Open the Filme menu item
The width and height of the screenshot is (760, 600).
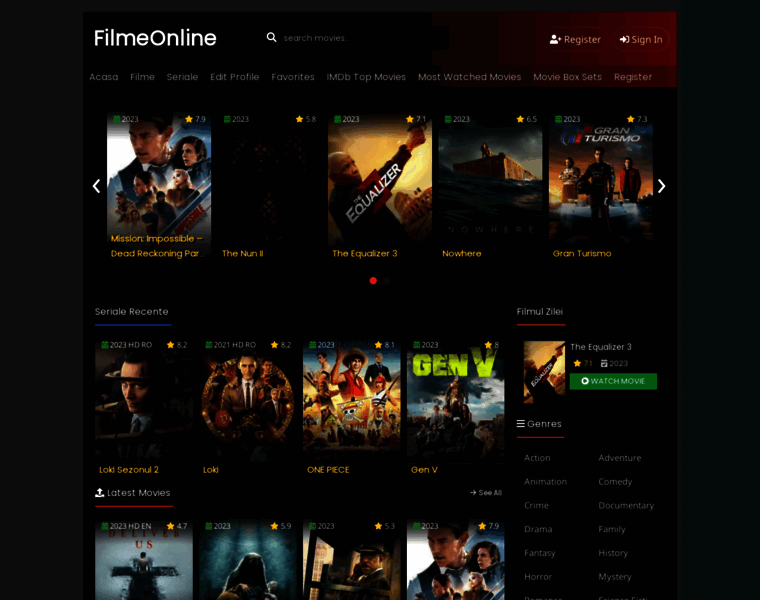[x=142, y=77]
